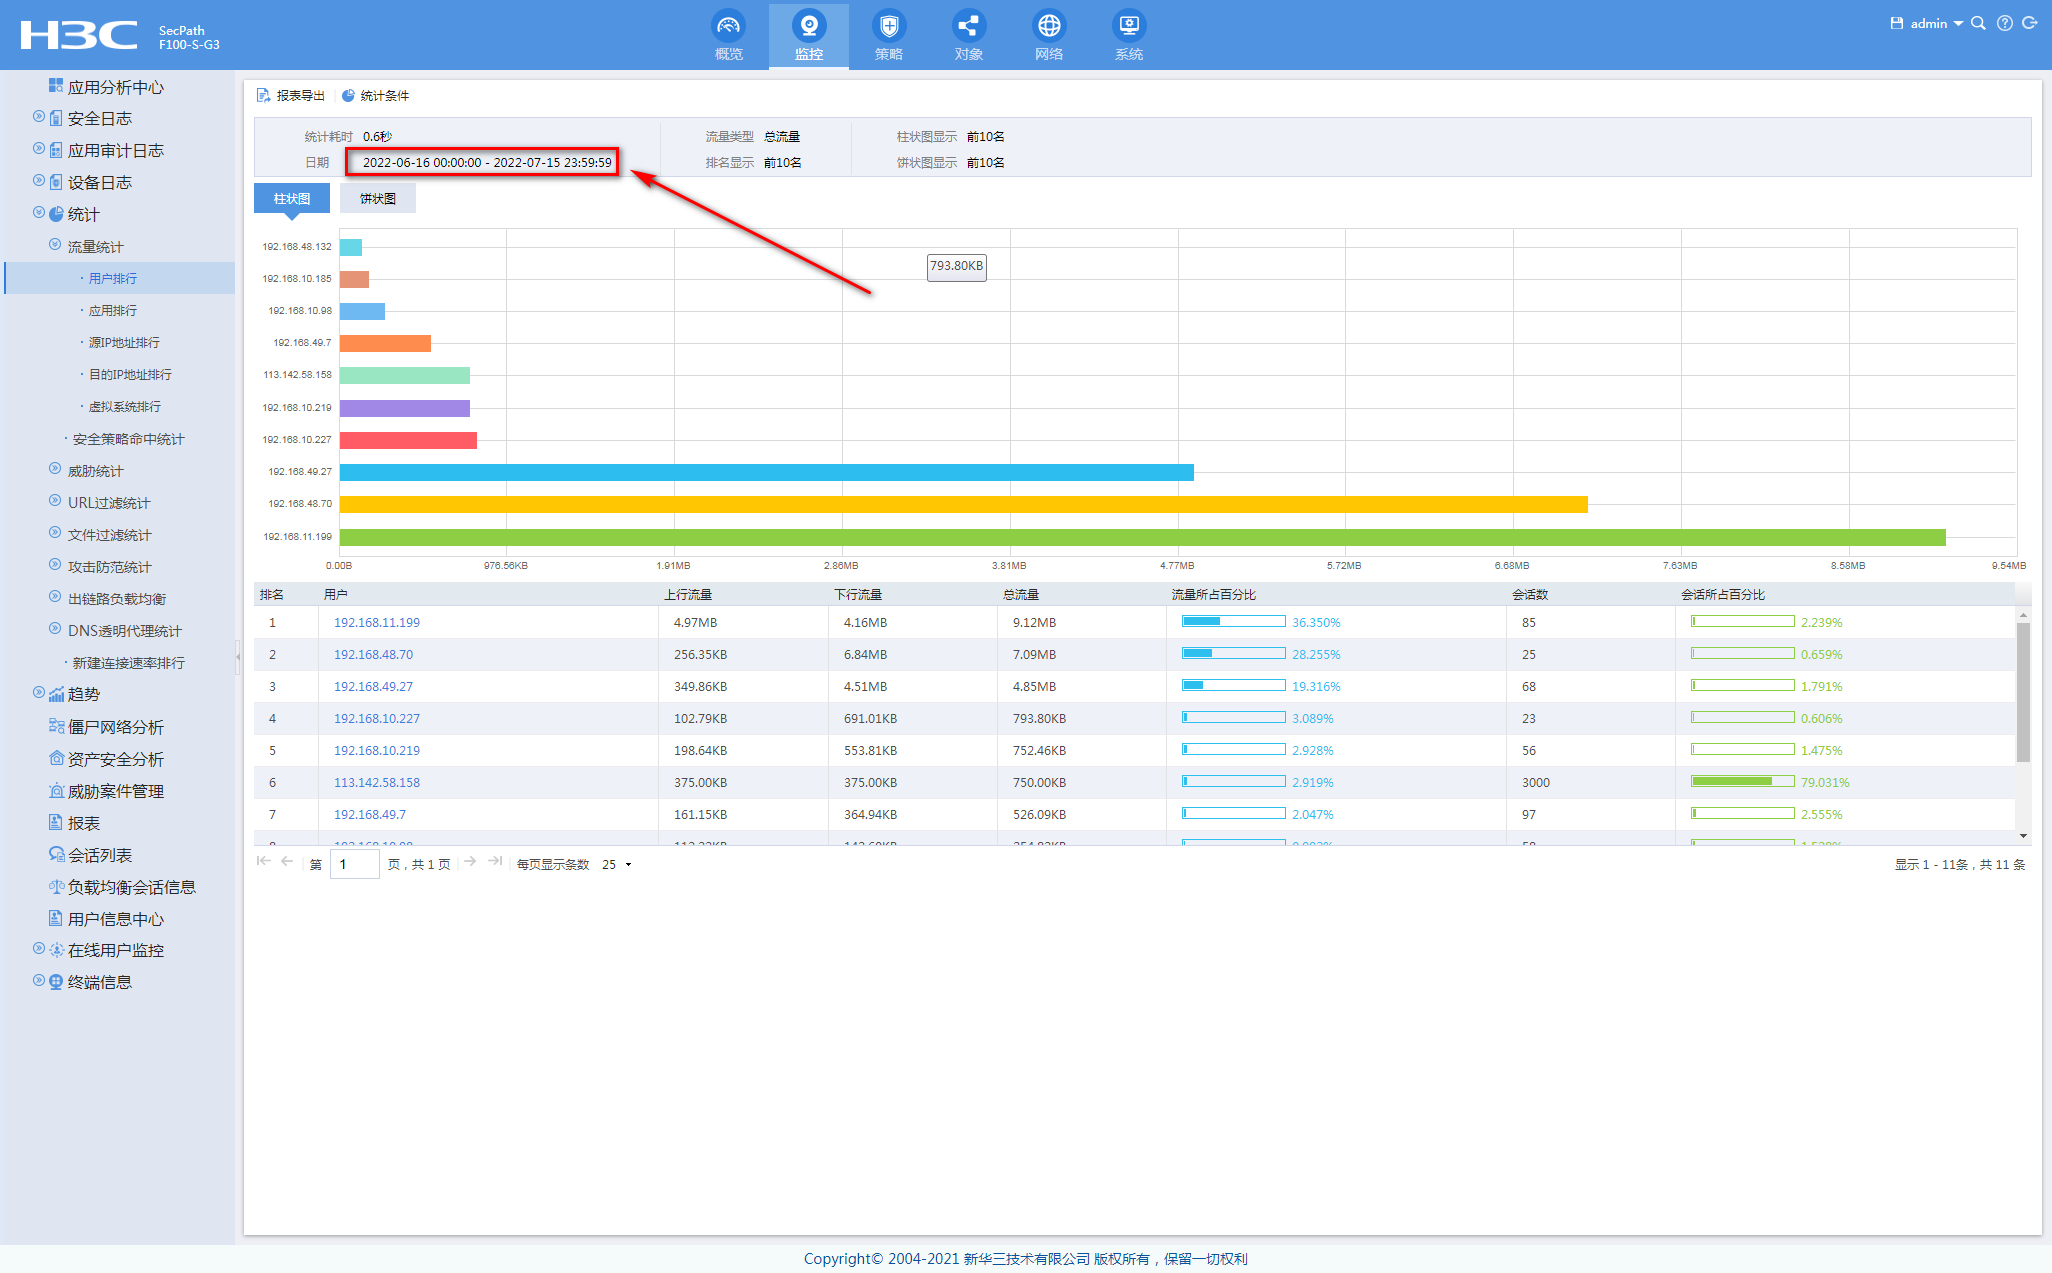Collapse the 流量统计 tree node

[x=55, y=245]
